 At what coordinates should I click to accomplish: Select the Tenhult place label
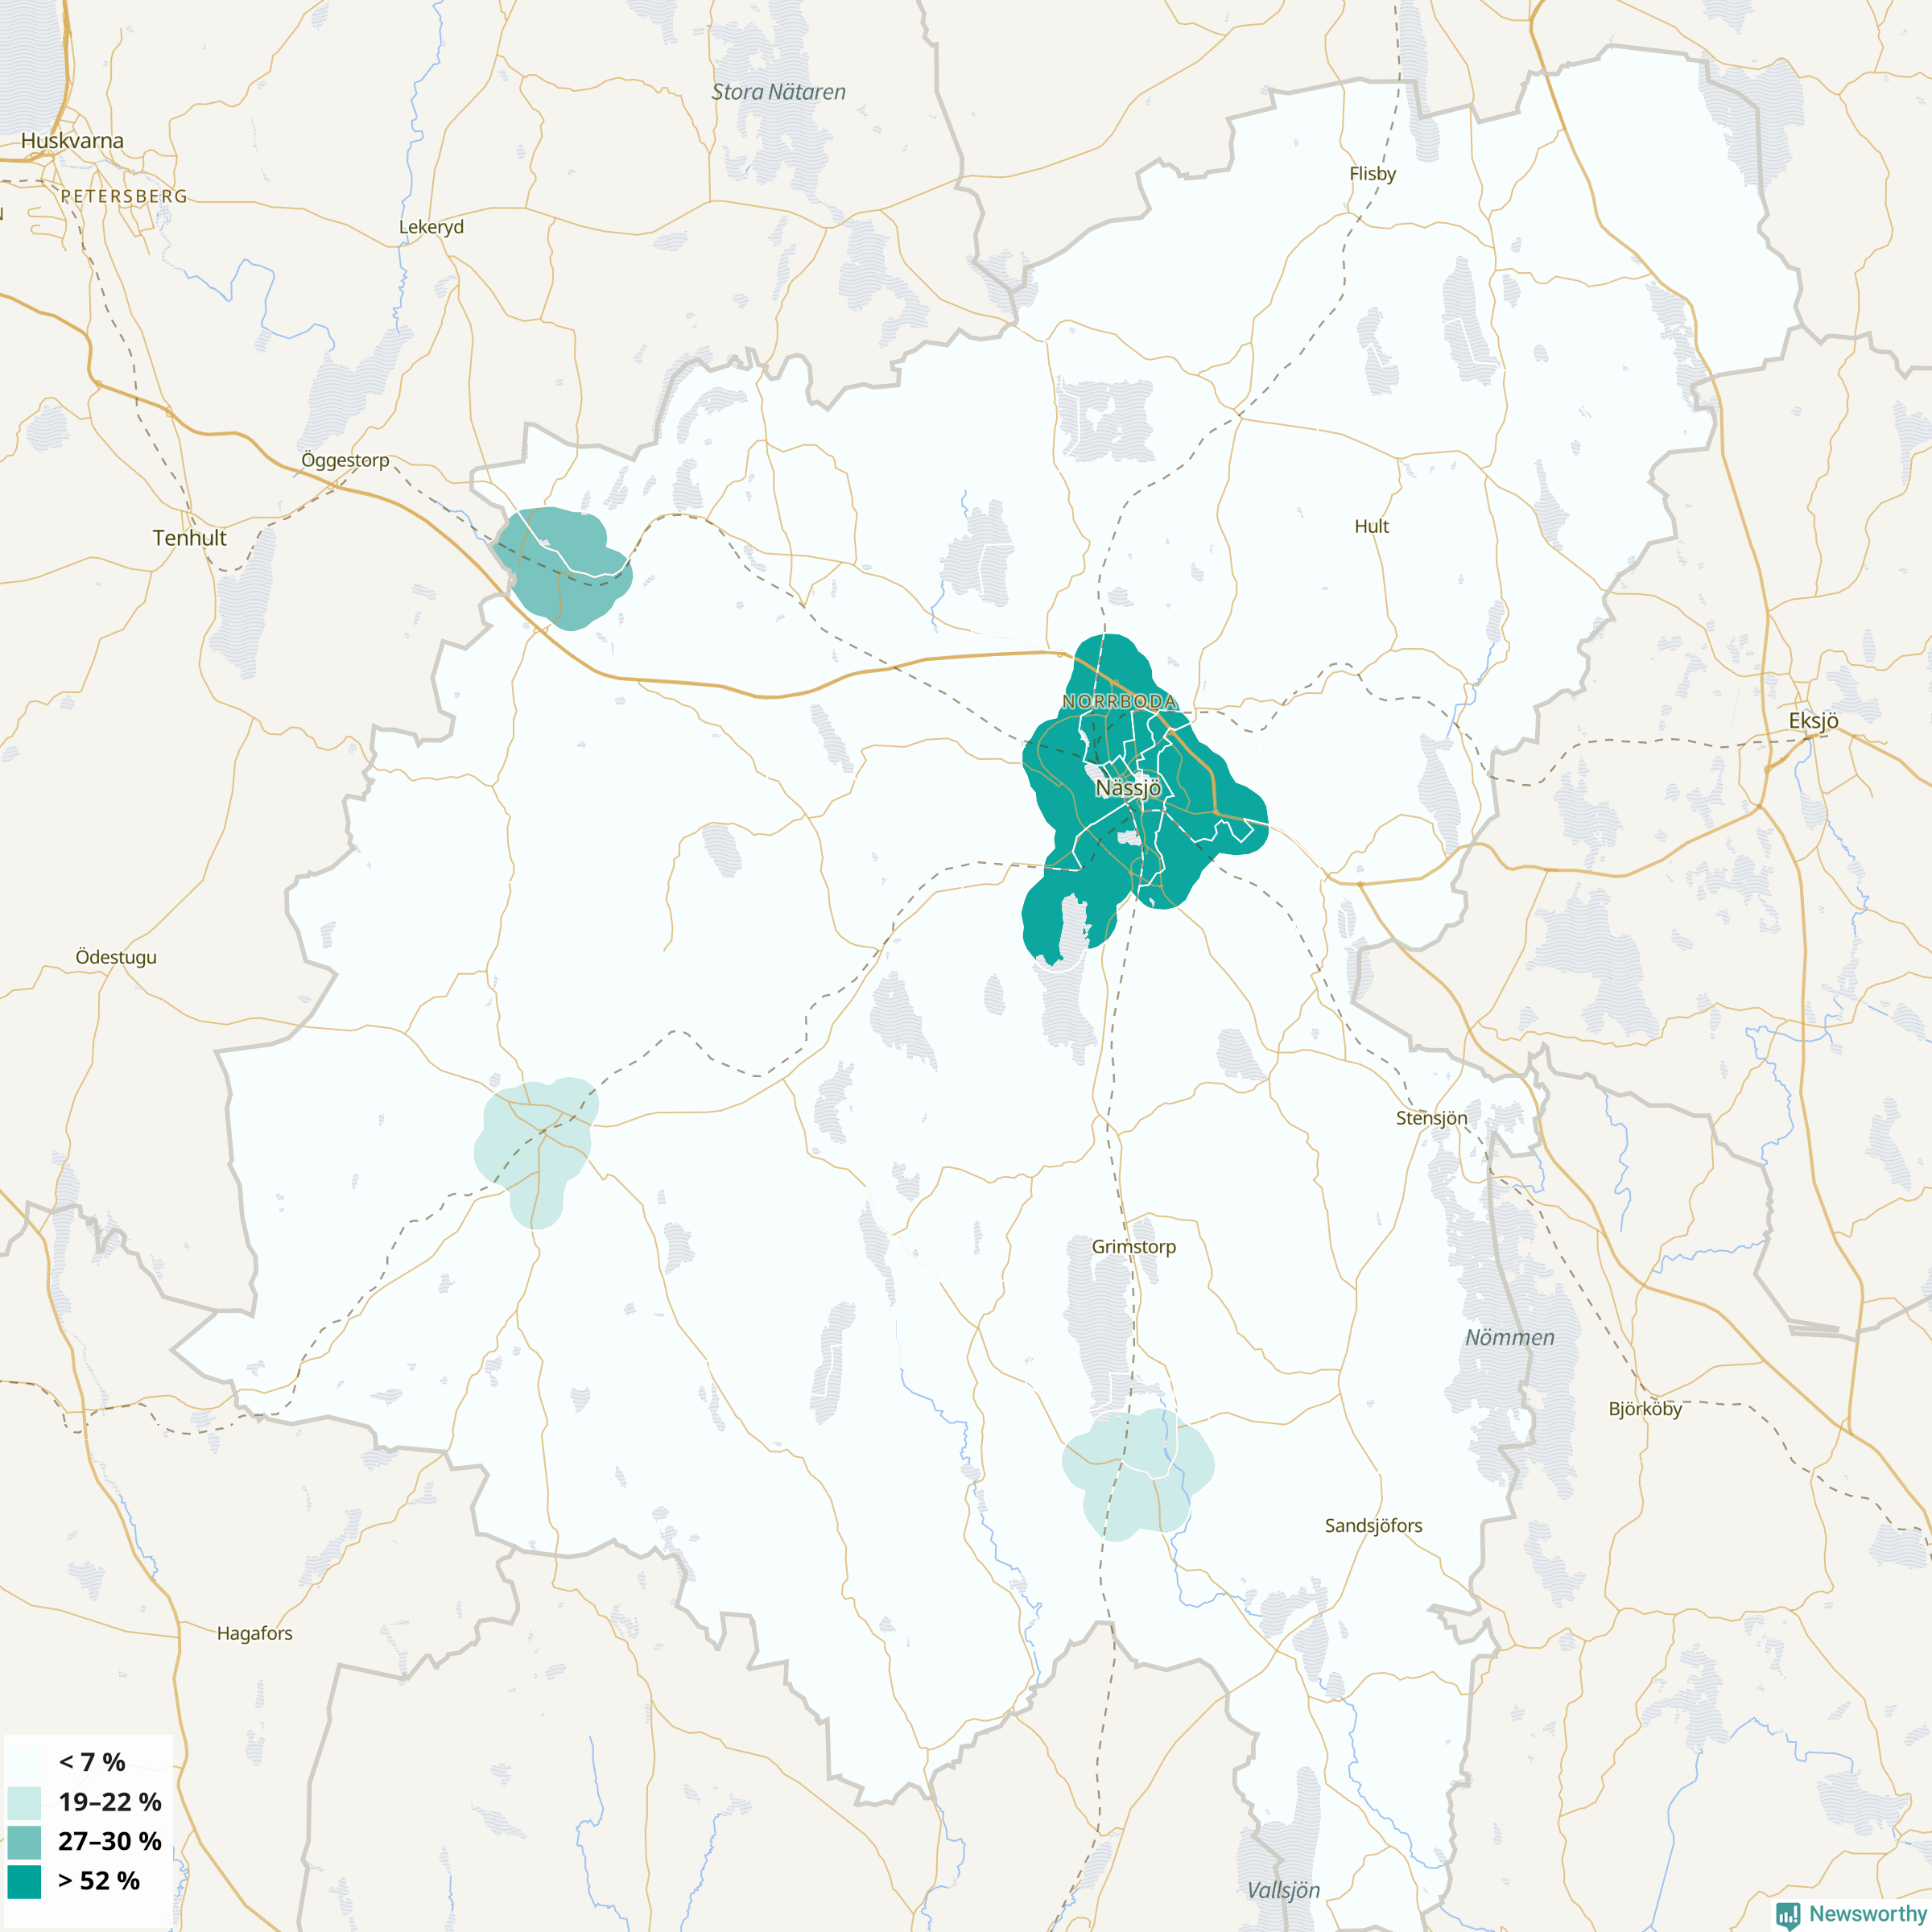(189, 538)
